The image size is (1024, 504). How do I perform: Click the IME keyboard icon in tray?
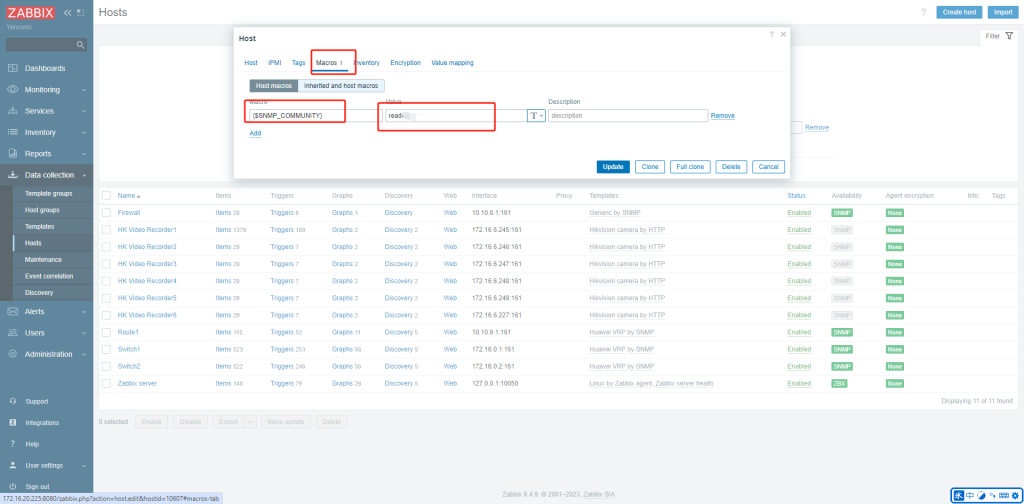[x=1003, y=496]
